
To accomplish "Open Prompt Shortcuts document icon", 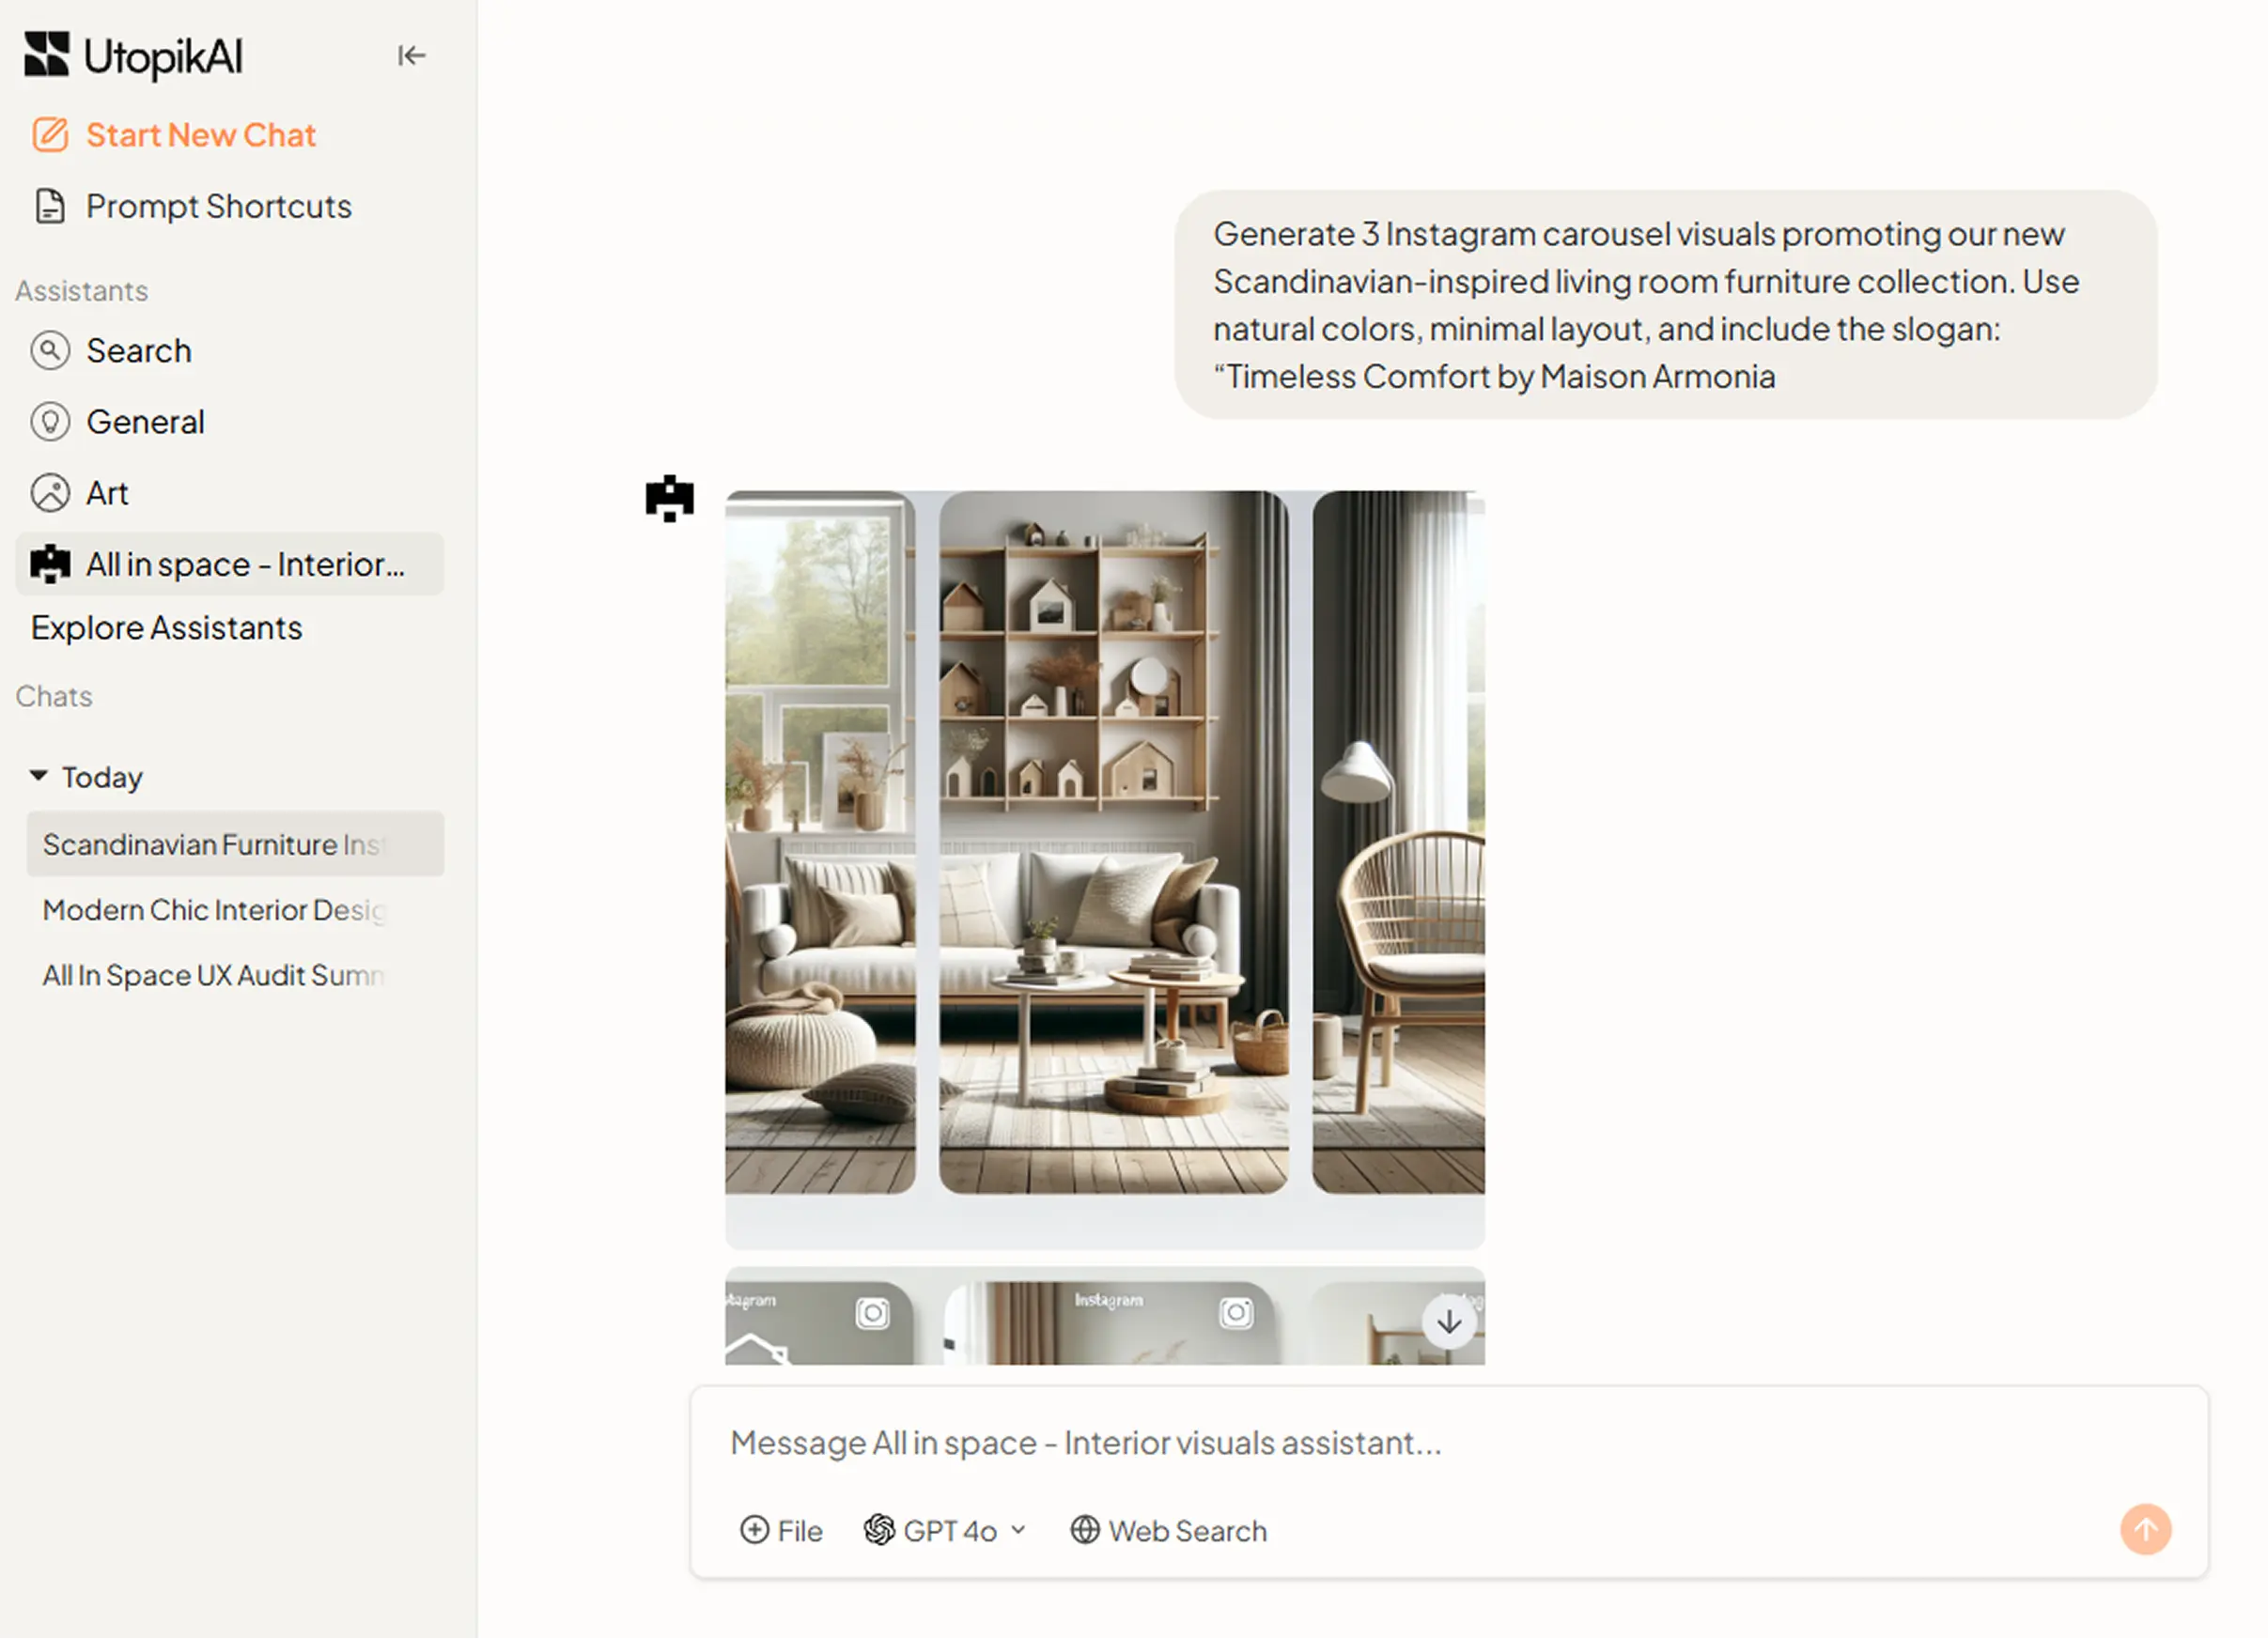I will pos(50,207).
